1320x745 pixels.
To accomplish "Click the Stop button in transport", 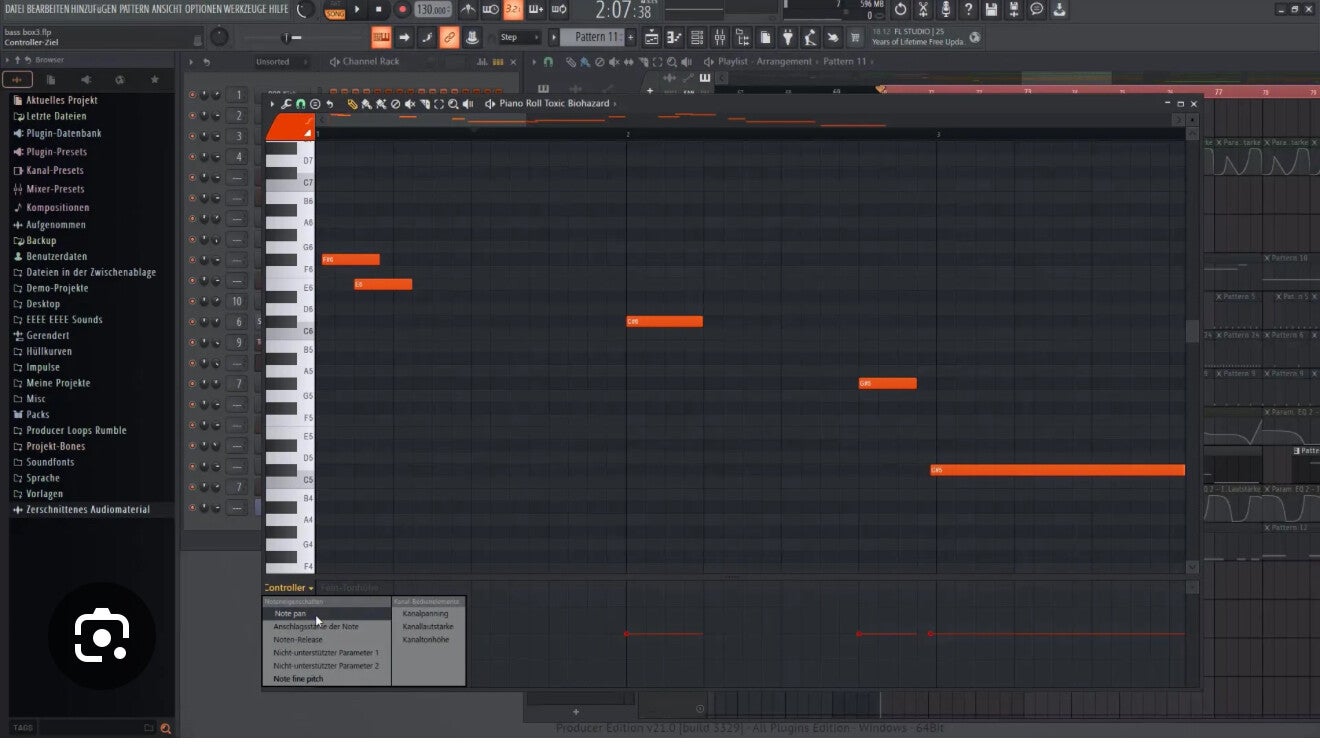I will pyautogui.click(x=379, y=10).
